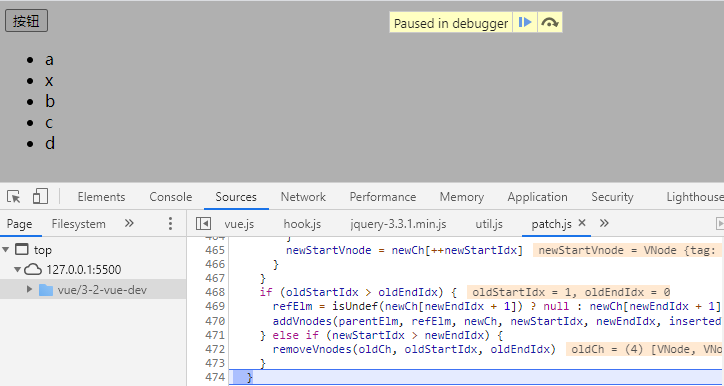Open the Console panel tab
The width and height of the screenshot is (724, 386).
click(x=170, y=197)
